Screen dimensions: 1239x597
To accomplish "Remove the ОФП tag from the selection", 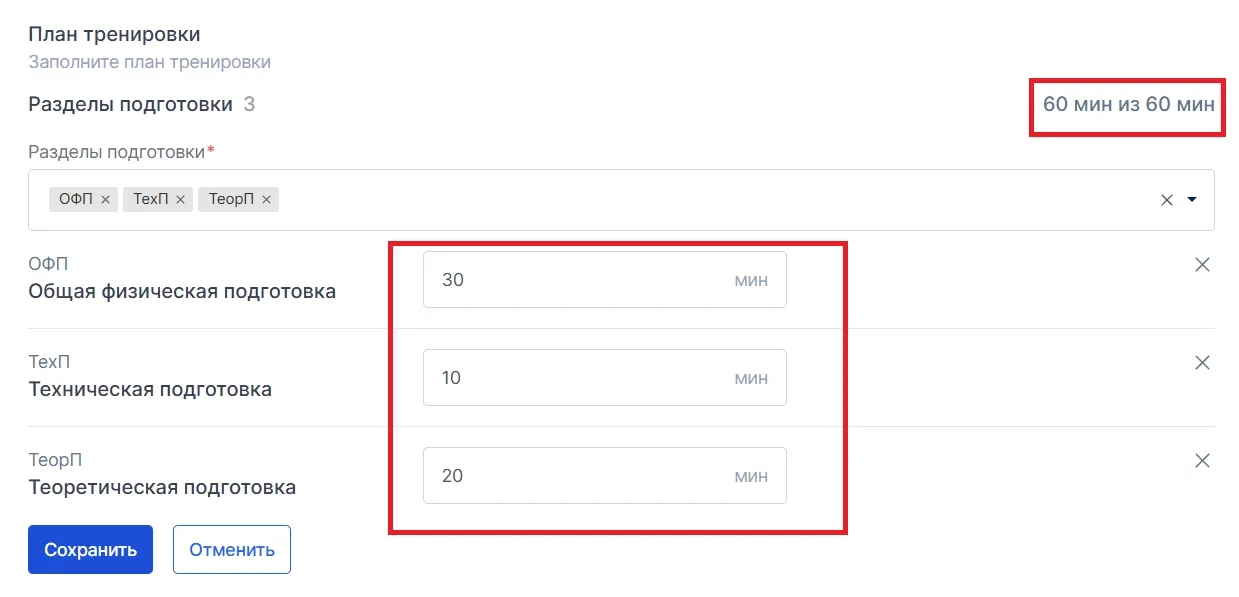I will [105, 200].
